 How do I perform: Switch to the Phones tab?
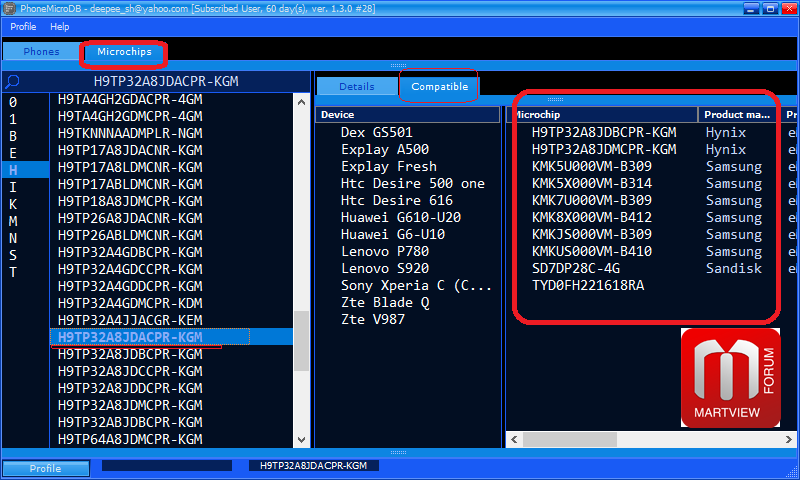(x=41, y=52)
